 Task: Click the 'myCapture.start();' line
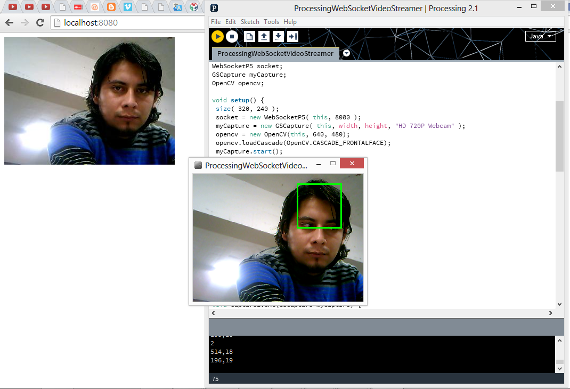coord(249,151)
